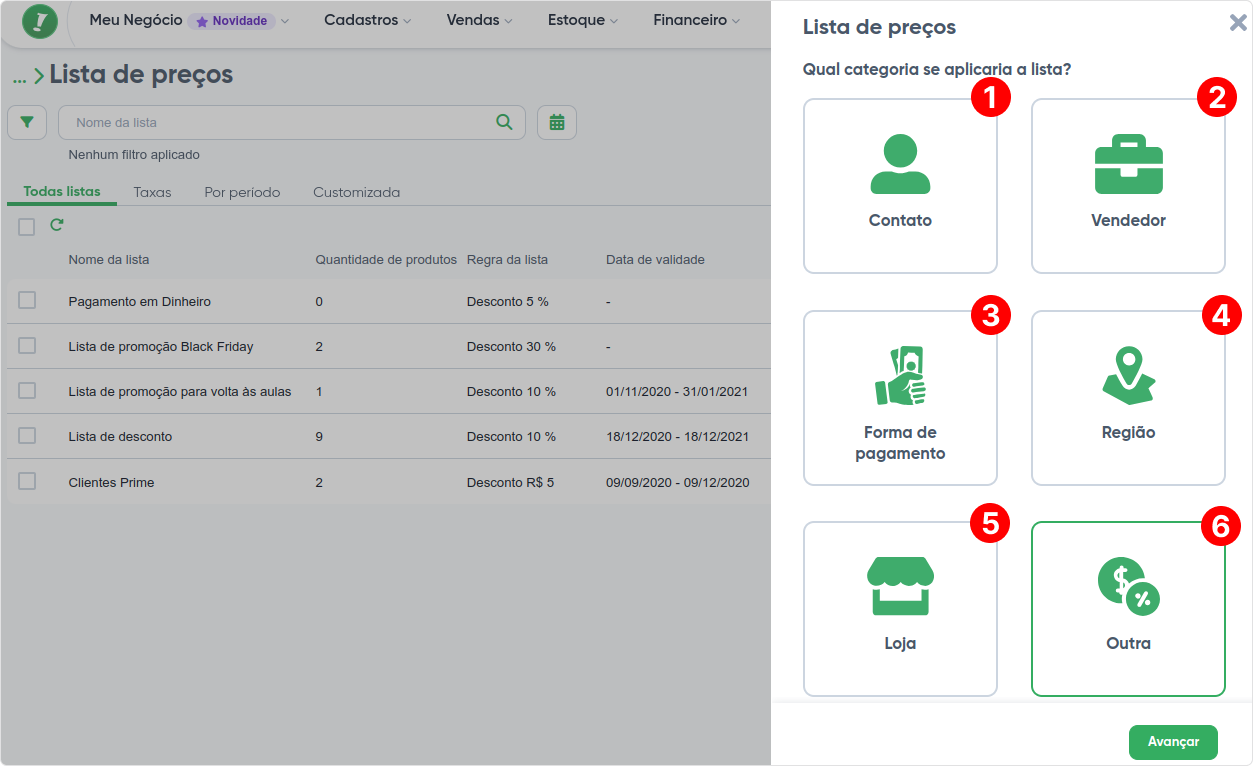This screenshot has height=766, width=1253.
Task: Click the Desconto 30 % rule cell
Action: click(x=511, y=346)
